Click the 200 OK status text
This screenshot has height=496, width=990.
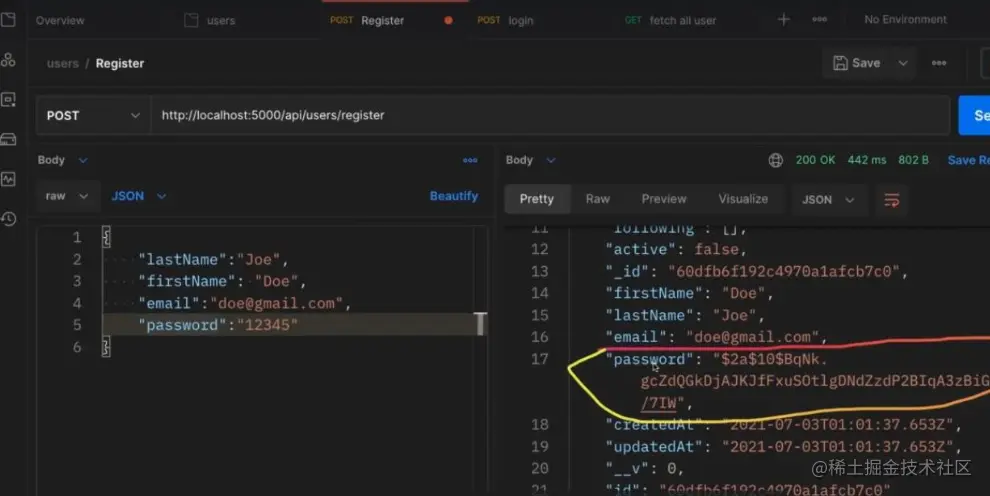(x=815, y=160)
